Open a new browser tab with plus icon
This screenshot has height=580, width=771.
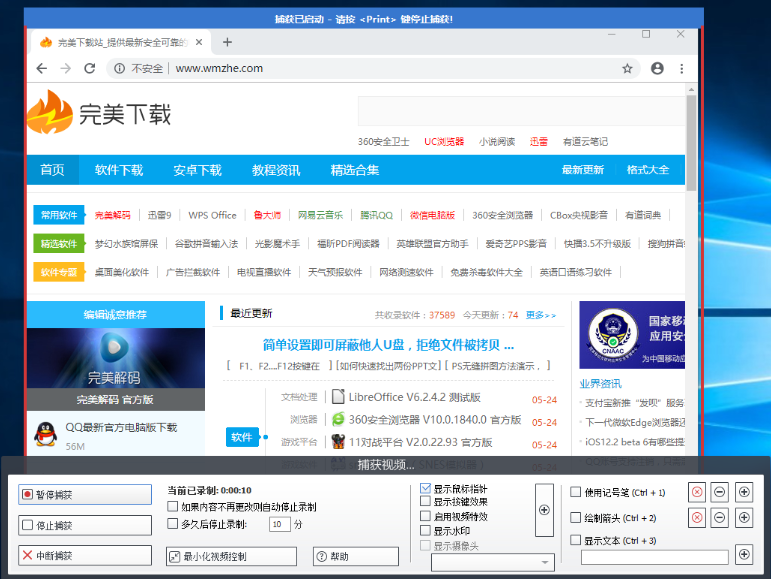click(x=227, y=42)
